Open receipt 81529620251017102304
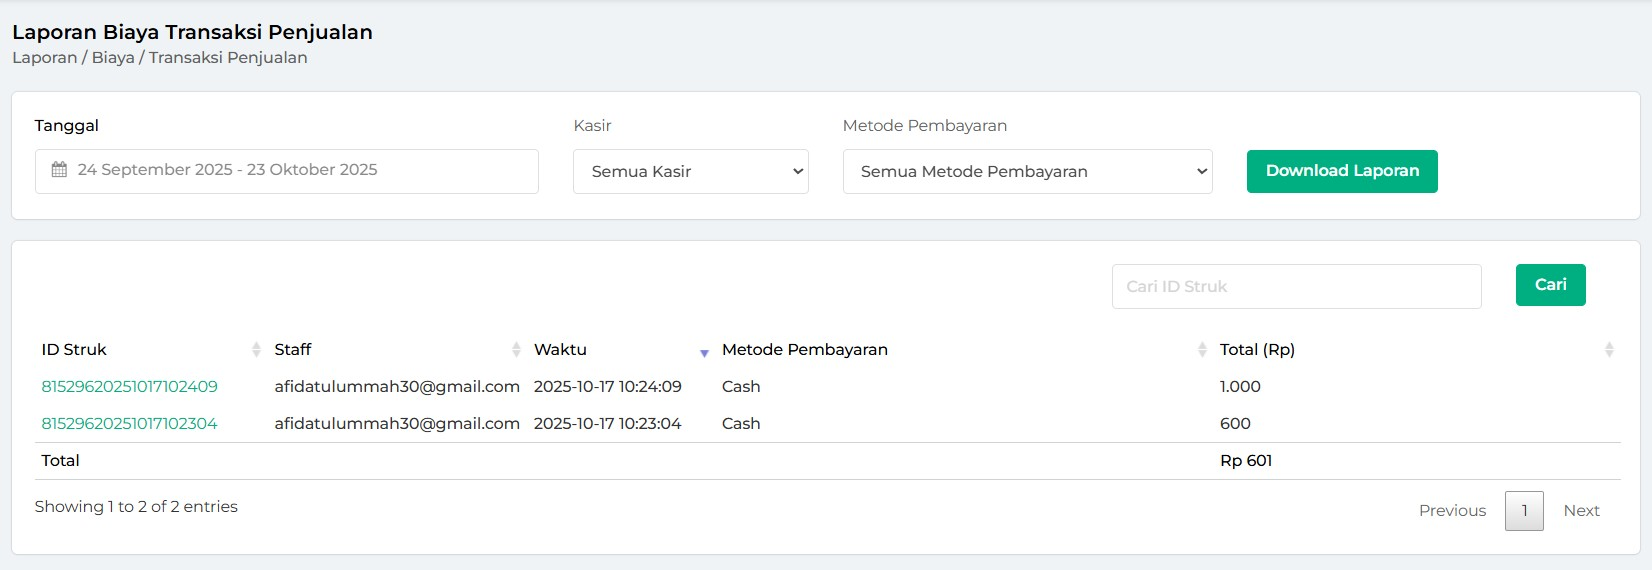The width and height of the screenshot is (1652, 570). (x=129, y=424)
